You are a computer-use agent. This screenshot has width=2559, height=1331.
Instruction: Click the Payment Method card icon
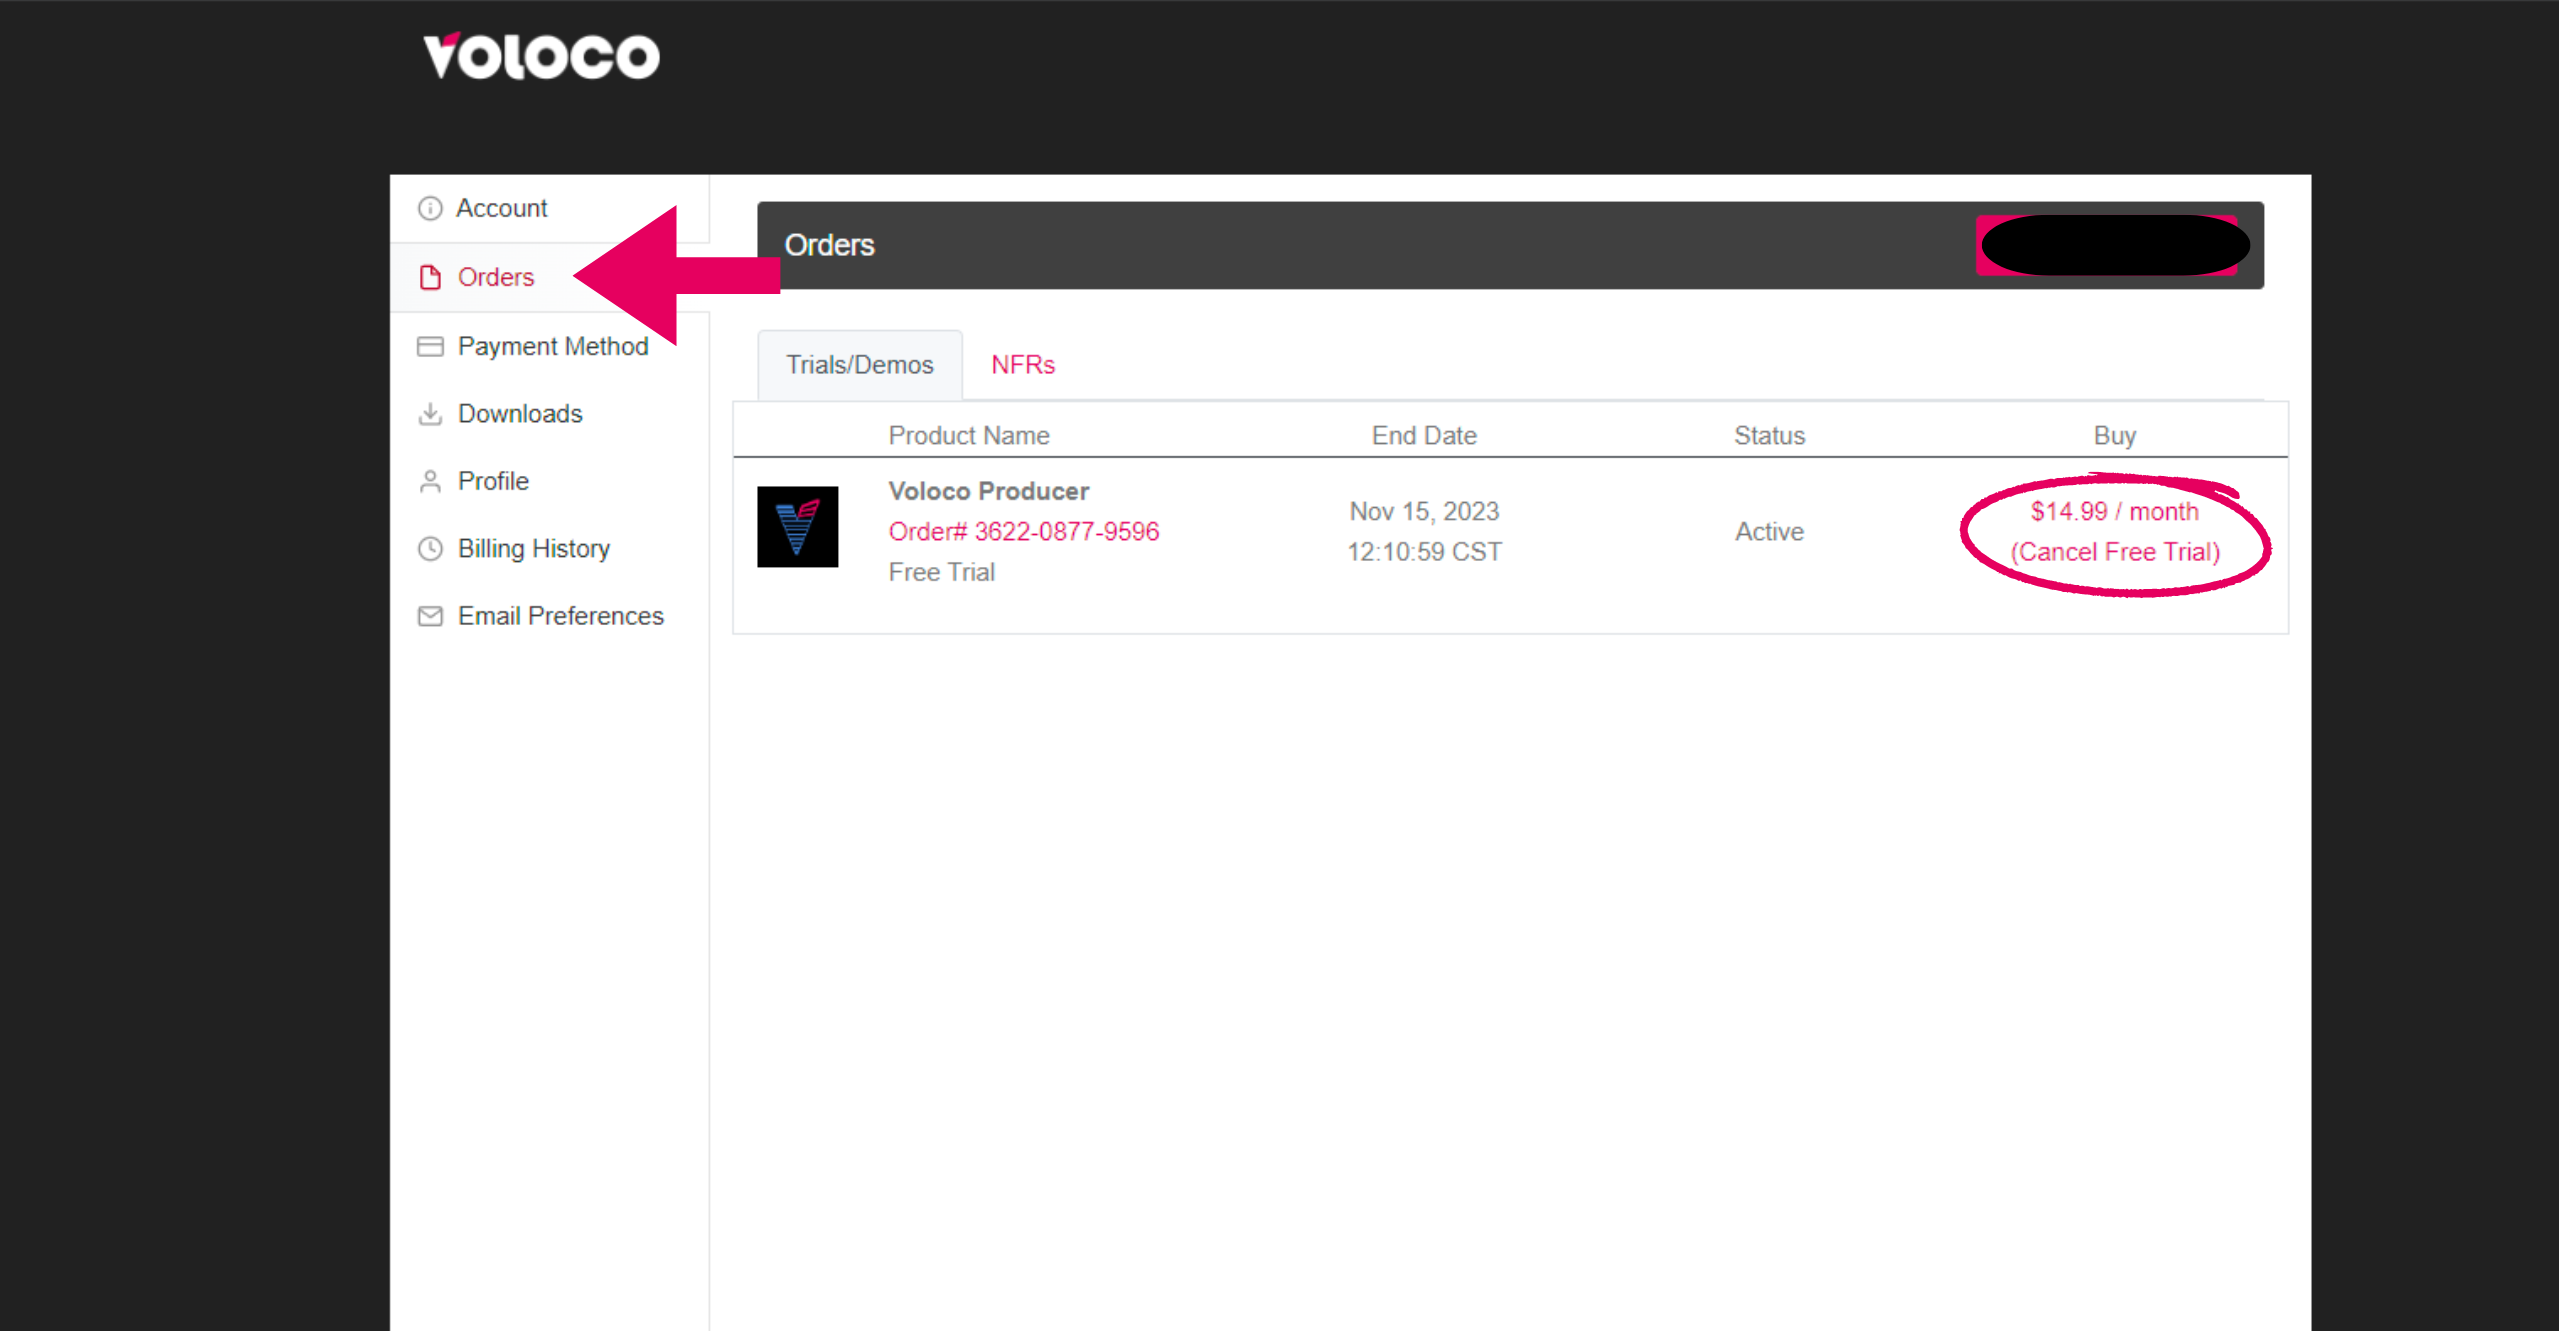coord(430,346)
